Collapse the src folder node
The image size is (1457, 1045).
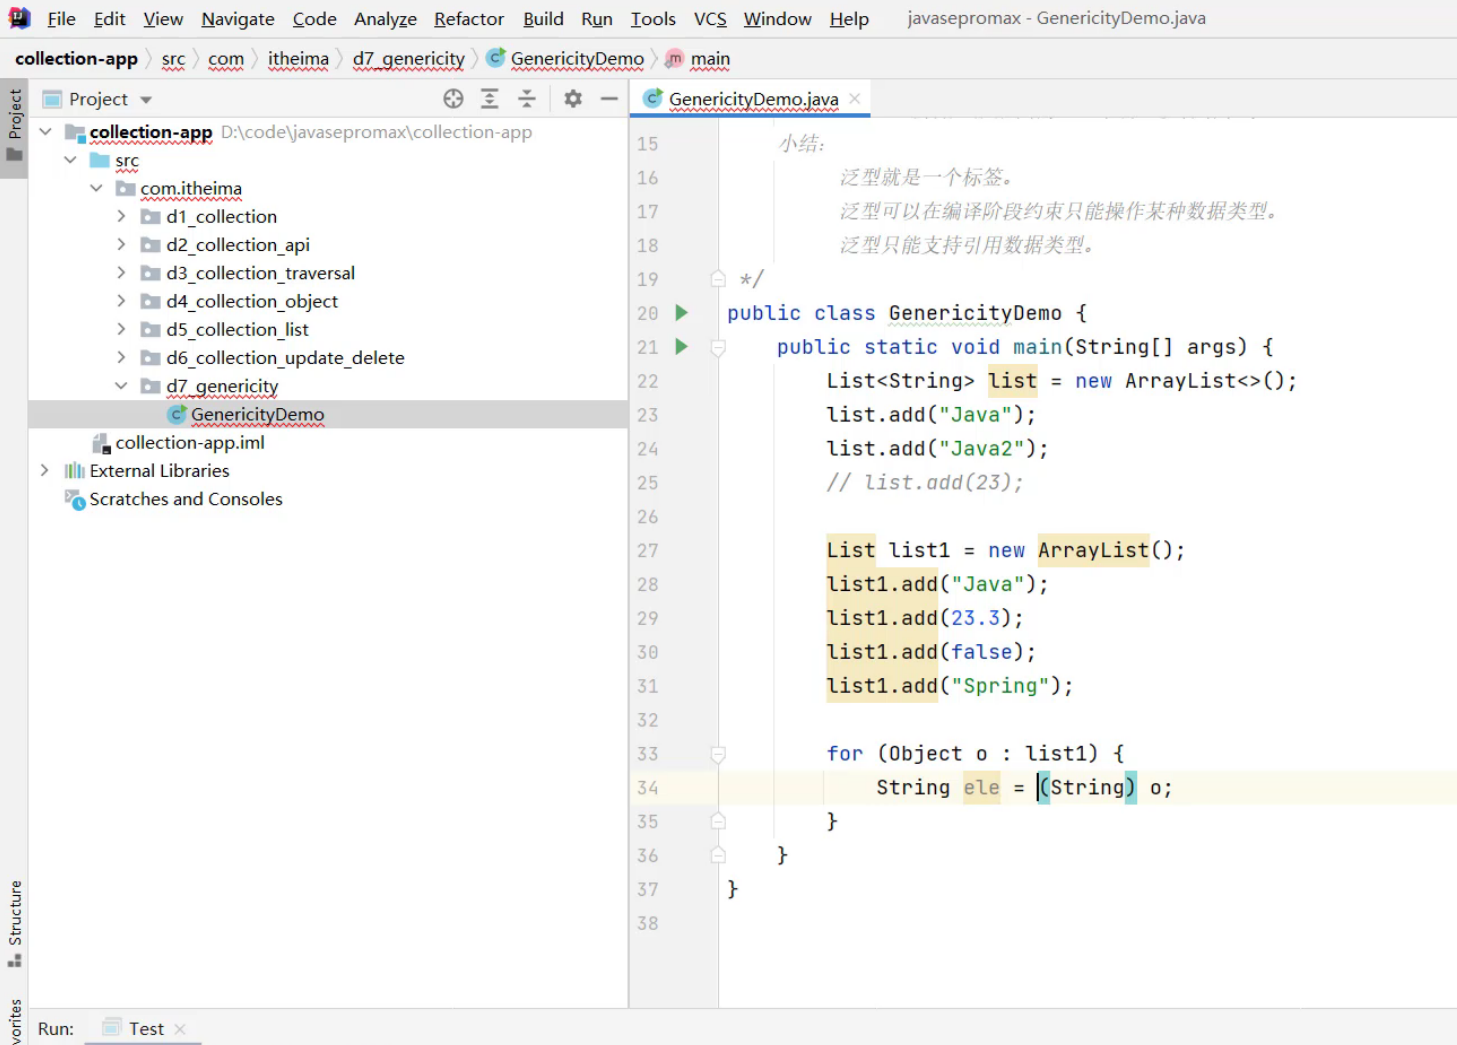(70, 160)
